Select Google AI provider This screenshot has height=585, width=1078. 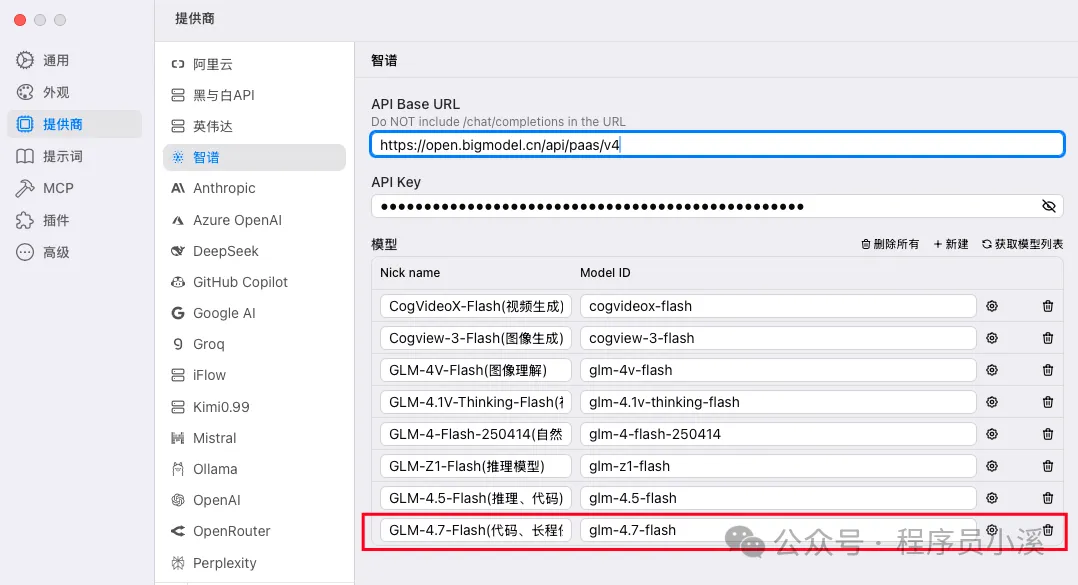[254, 313]
